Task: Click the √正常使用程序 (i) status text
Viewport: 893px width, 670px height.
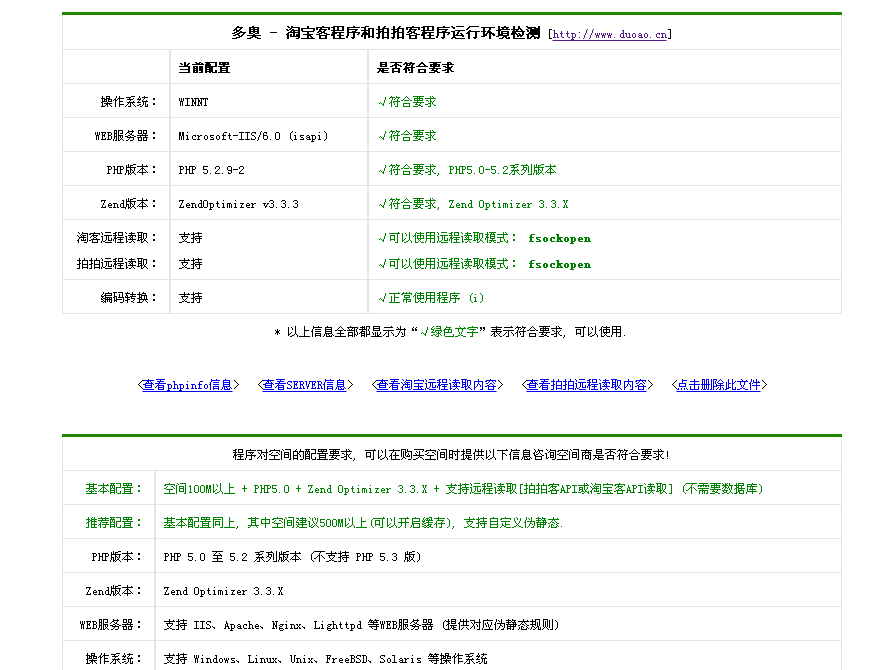Action: (x=431, y=298)
